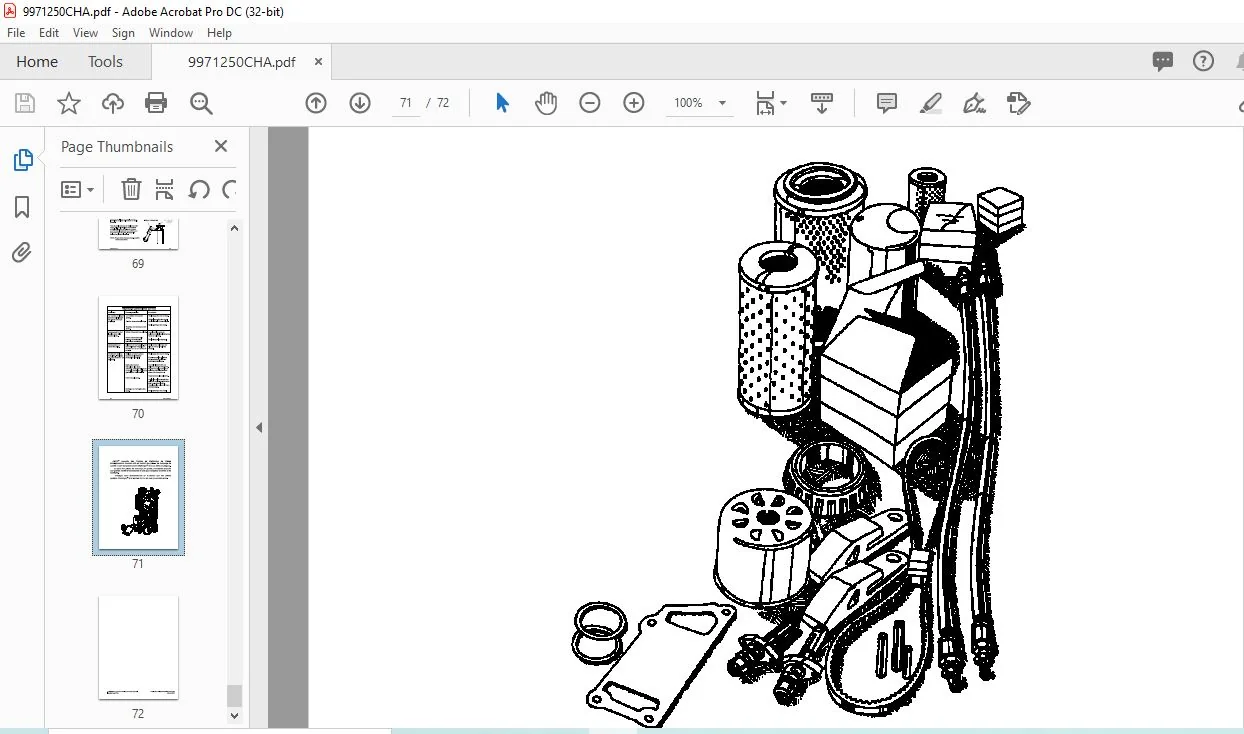Zoom in with plus icon
Screen dimensions: 1244x734
634,103
